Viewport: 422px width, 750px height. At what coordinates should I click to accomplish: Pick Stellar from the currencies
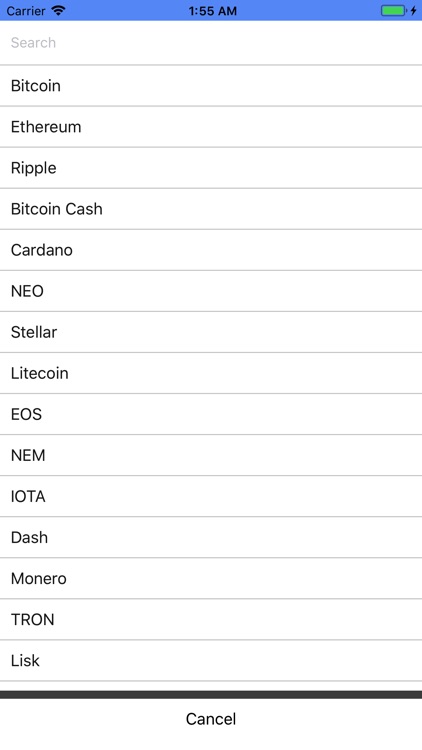point(211,332)
